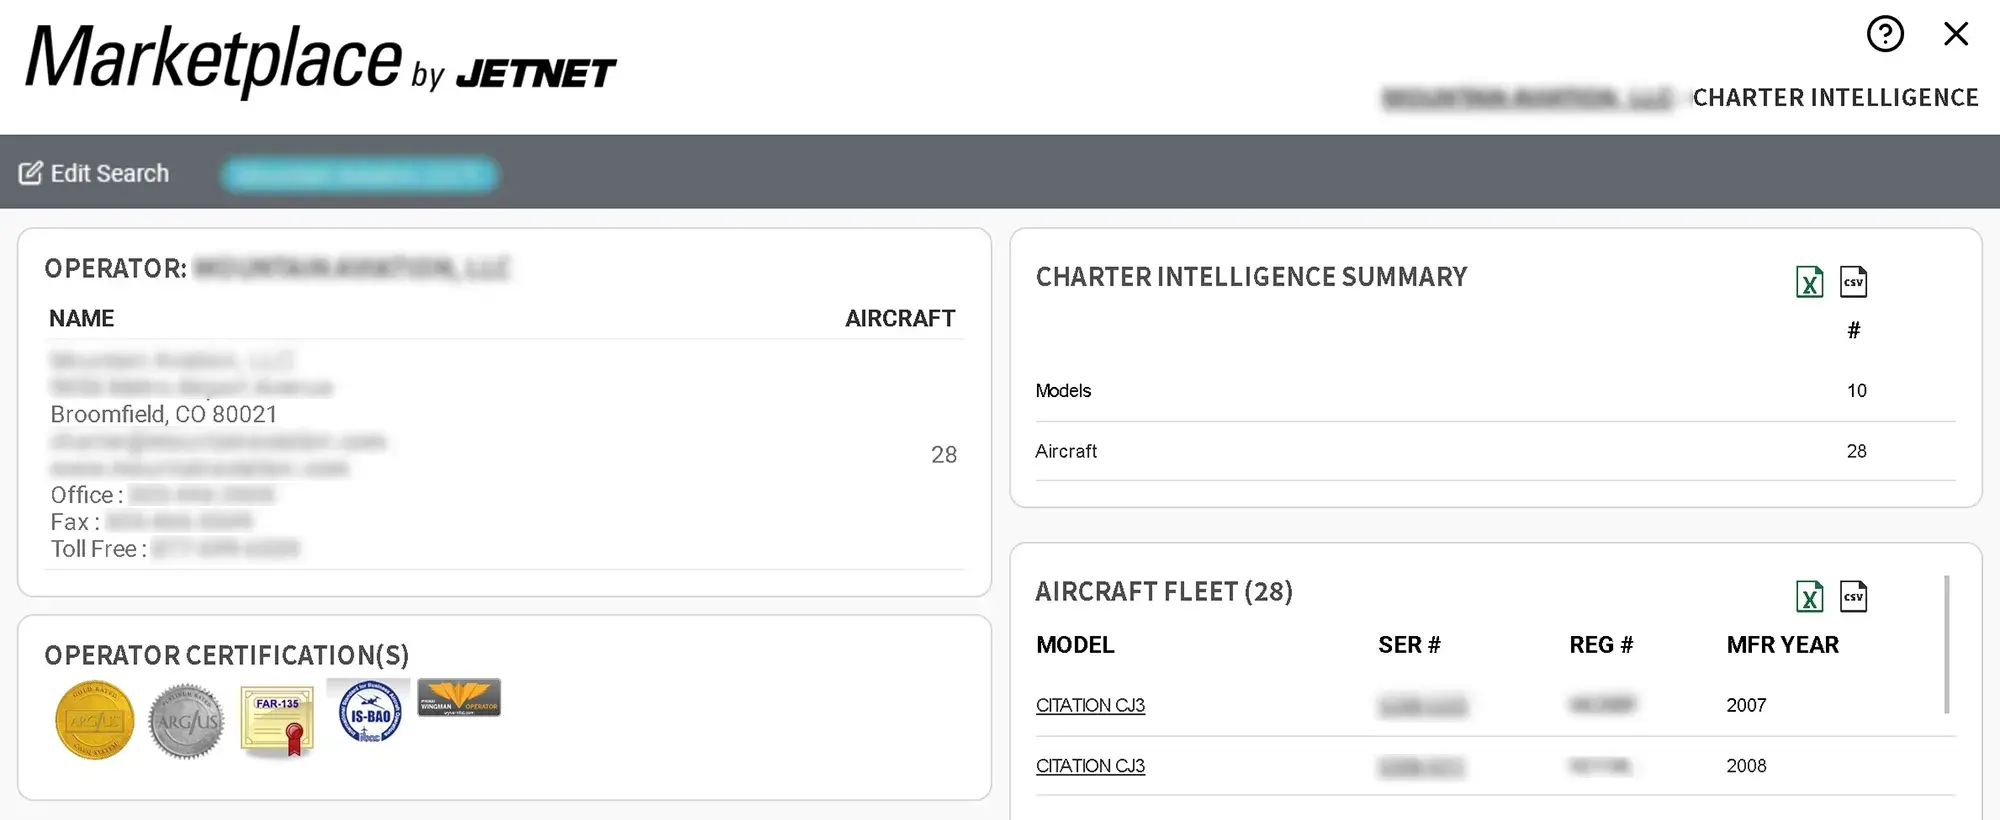Image resolution: width=2000 pixels, height=820 pixels.
Task: Click the Edit Search button
Action: [94, 173]
